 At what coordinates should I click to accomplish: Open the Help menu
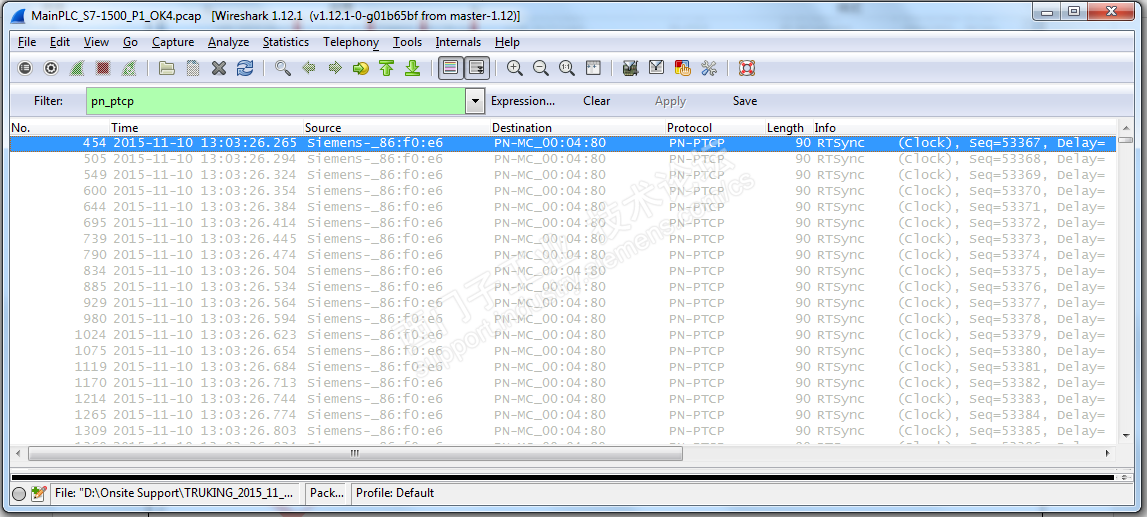(507, 42)
